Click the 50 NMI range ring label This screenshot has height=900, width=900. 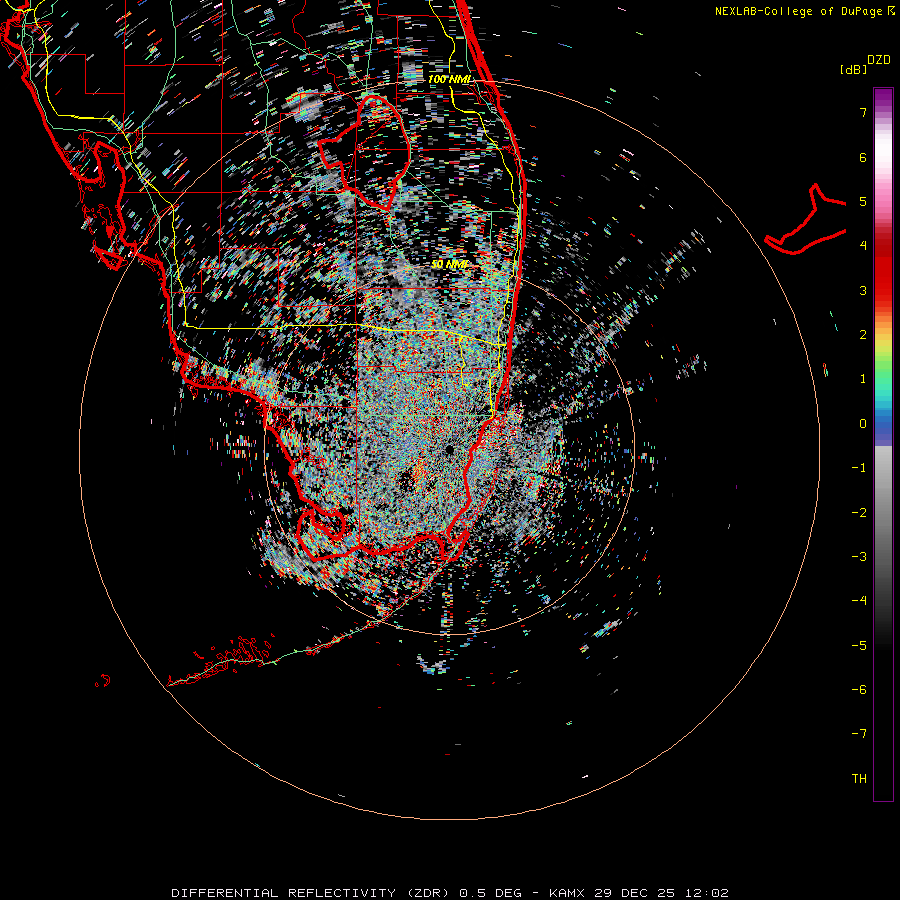(449, 264)
